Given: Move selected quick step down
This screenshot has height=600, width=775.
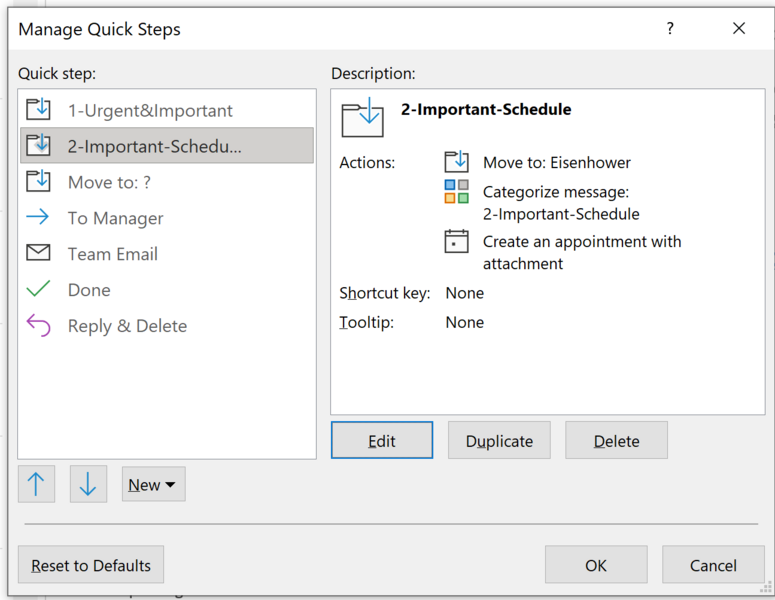Looking at the screenshot, I should coord(88,485).
